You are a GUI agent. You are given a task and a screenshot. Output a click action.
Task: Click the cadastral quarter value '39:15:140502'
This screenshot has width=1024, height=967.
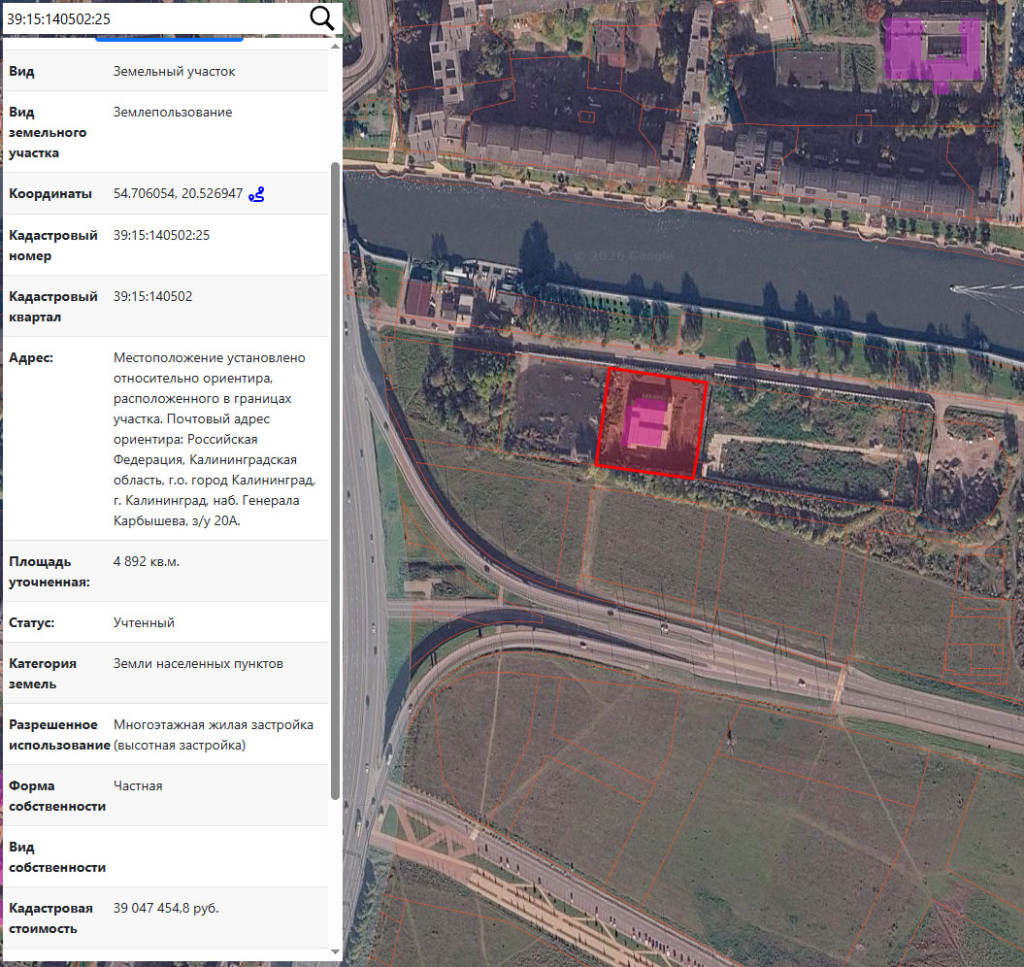point(153,296)
